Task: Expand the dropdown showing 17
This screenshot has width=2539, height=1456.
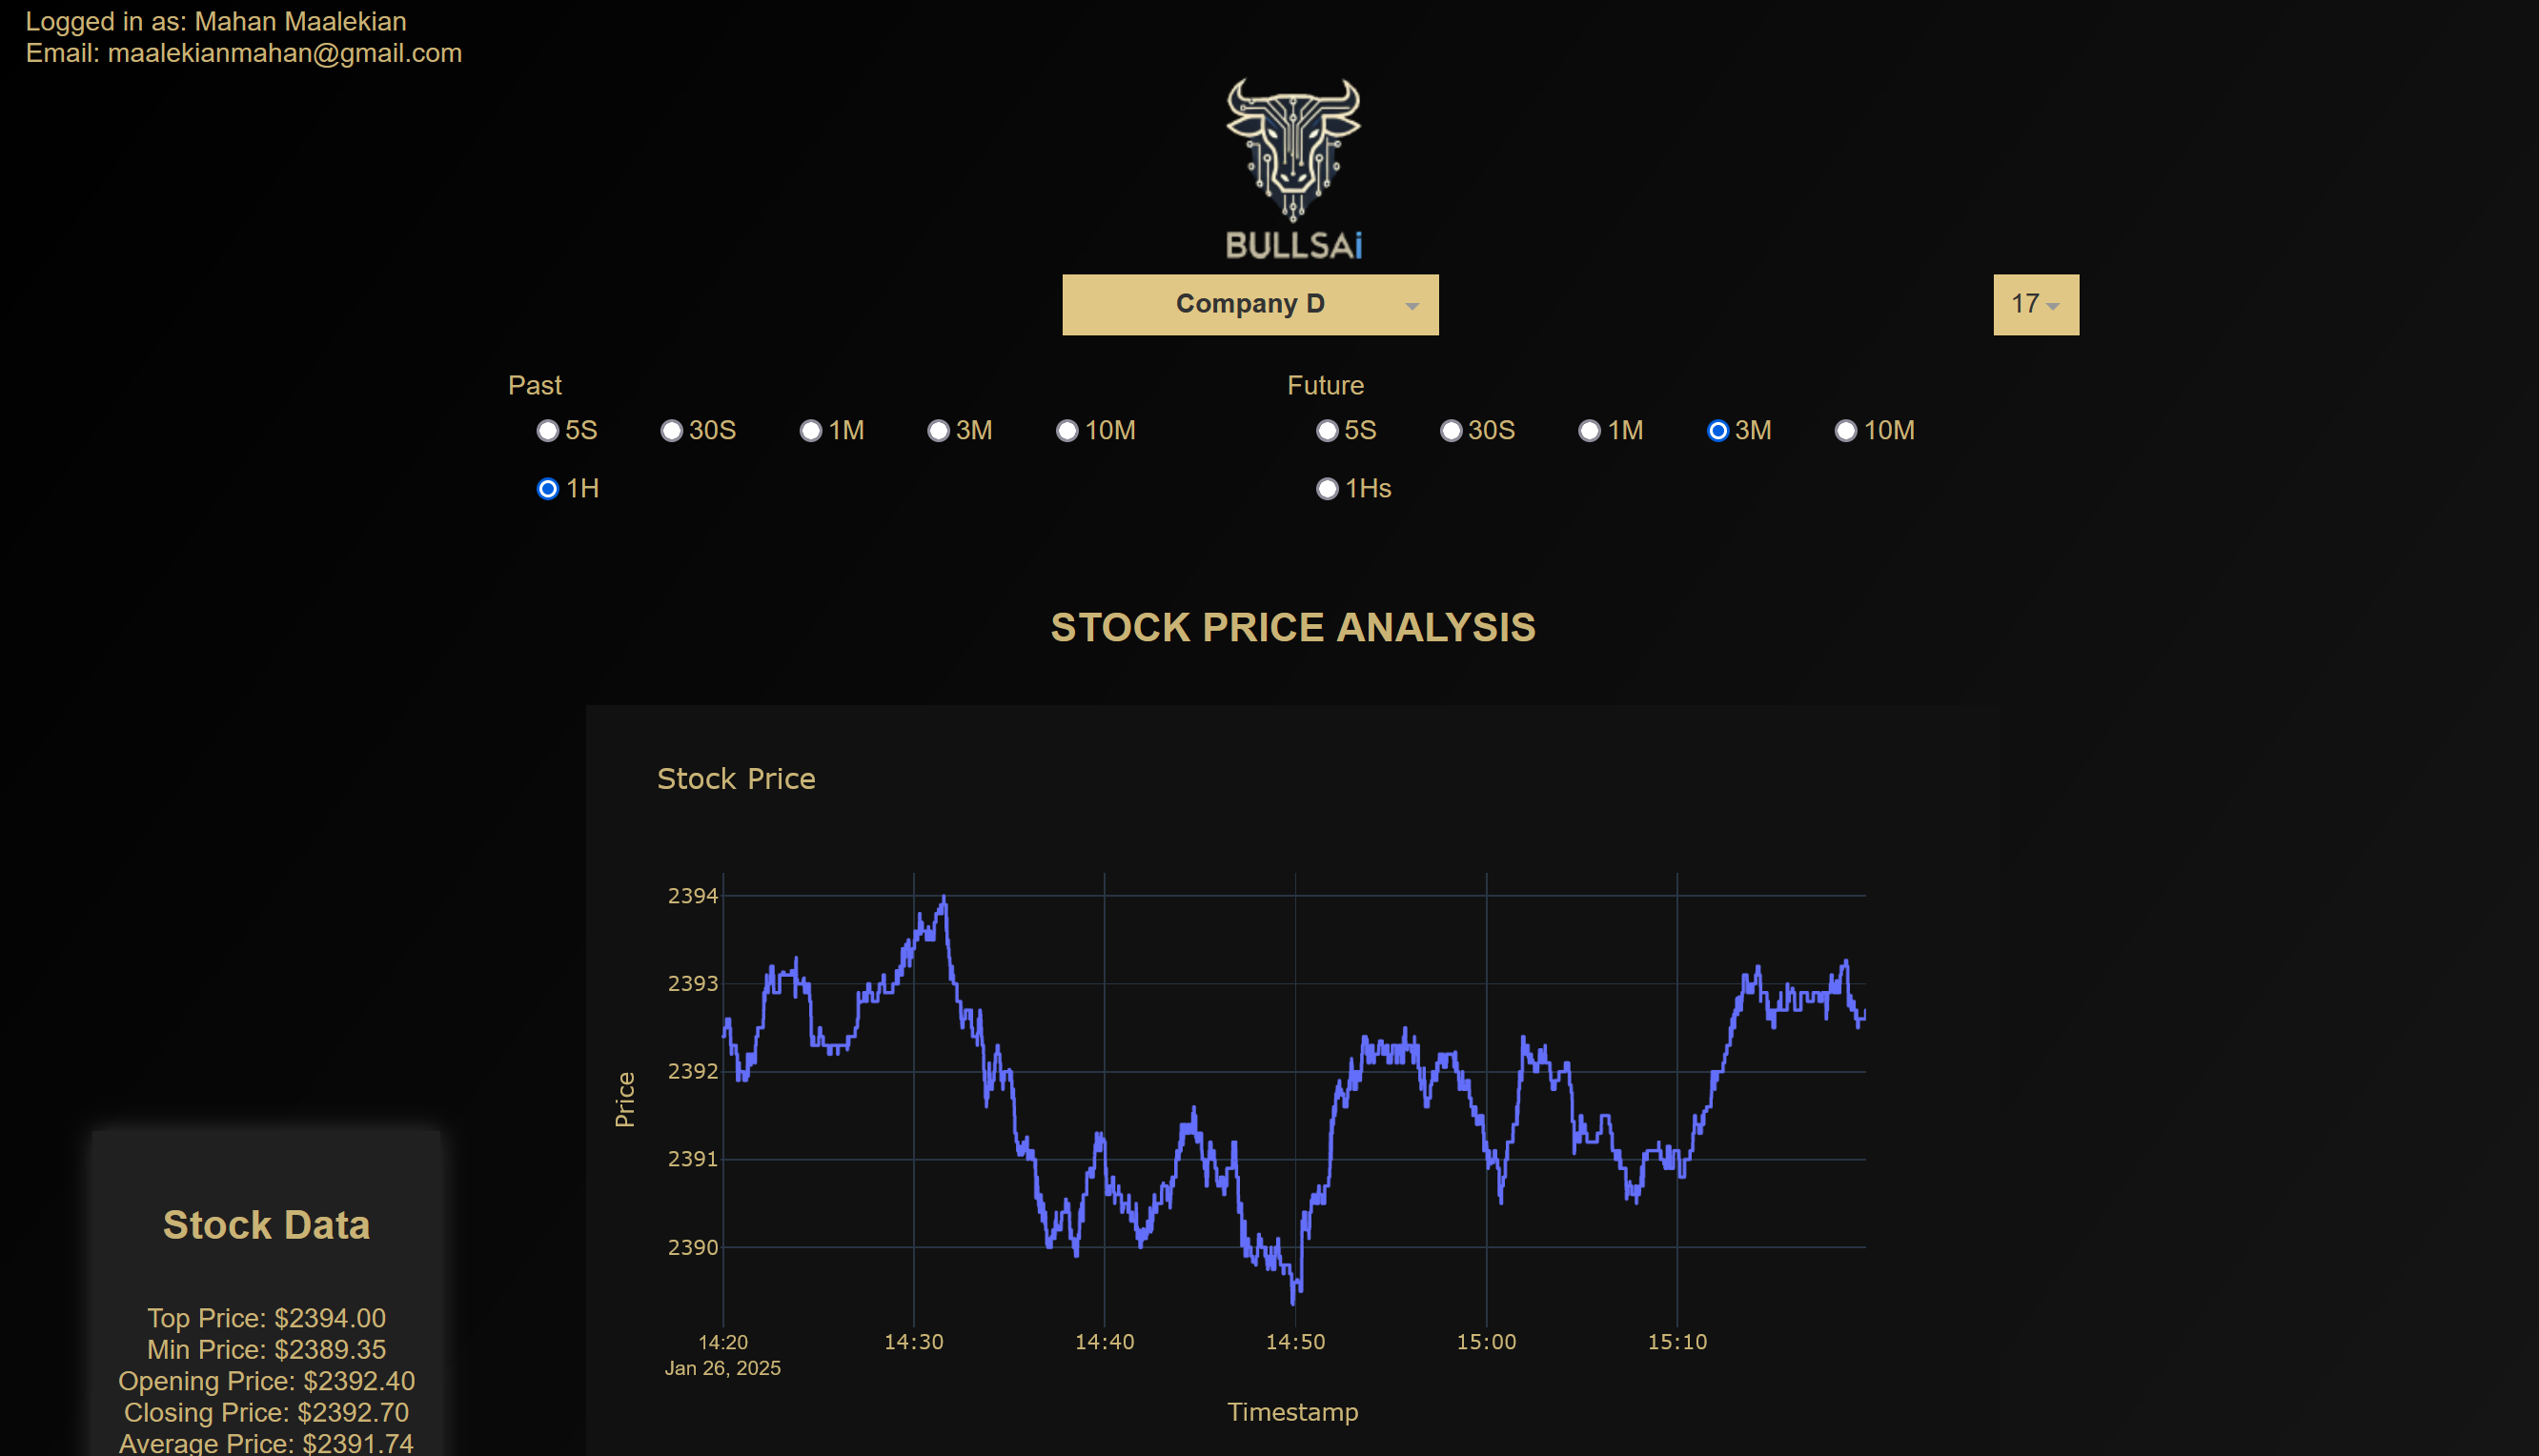Action: pos(2036,304)
